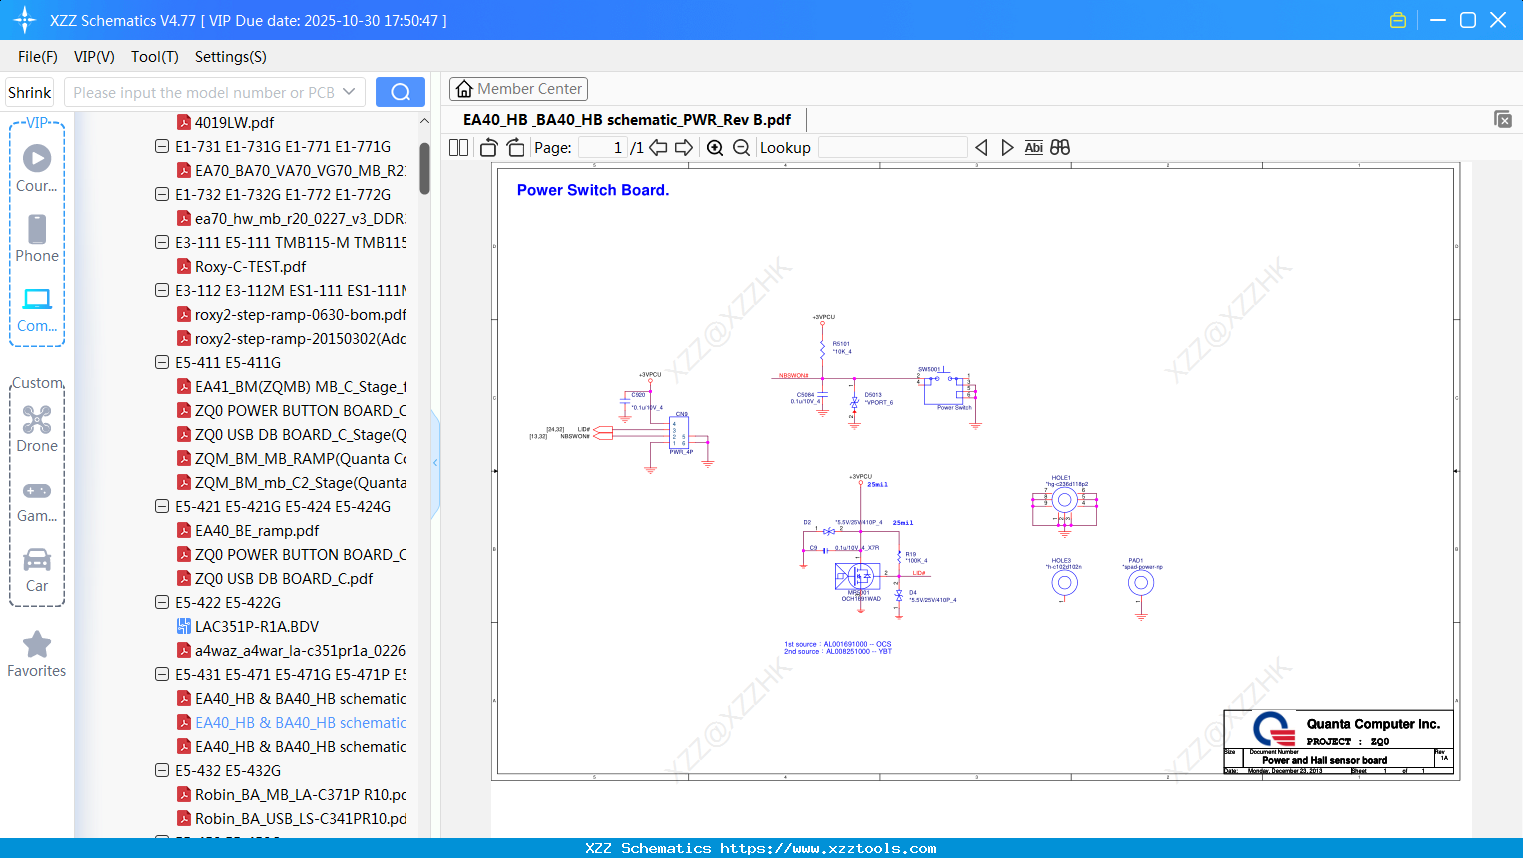Screen dimensions: 1523x858
Task: Collapse the E5-431 E5-471 tree node
Action: tap(162, 674)
